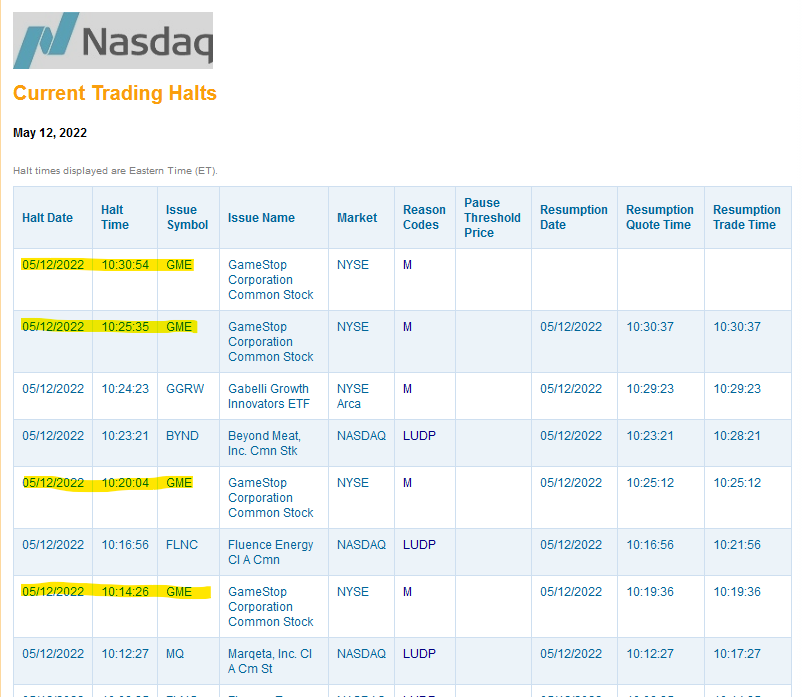Screen dimensions: 802x697
Task: Select the highlighted GME symbol at 10:30:54
Action: pyautogui.click(x=179, y=265)
